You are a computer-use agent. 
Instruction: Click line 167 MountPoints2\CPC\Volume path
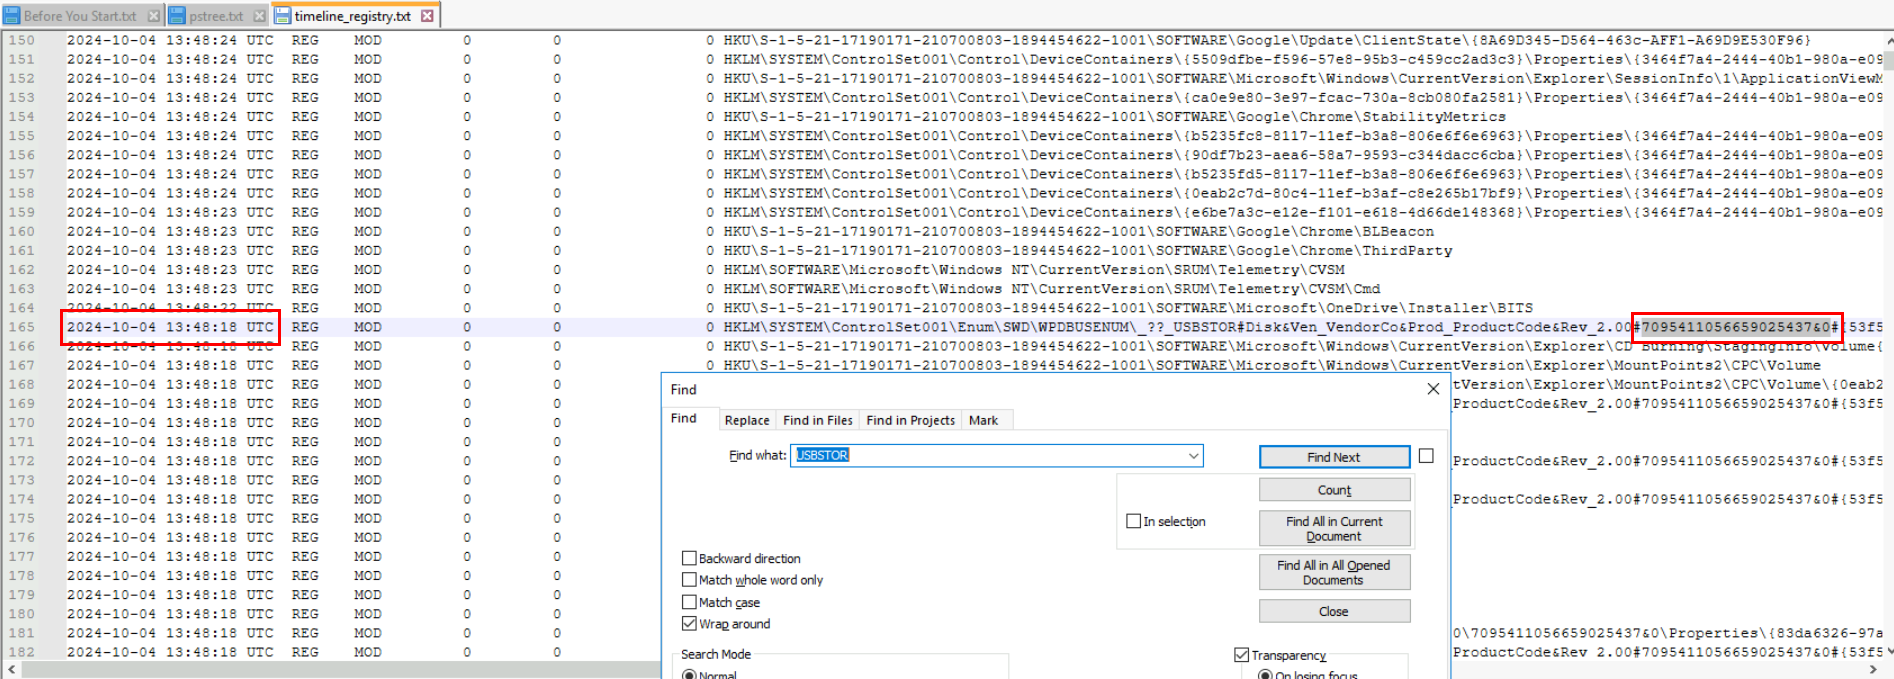pyautogui.click(x=1273, y=365)
